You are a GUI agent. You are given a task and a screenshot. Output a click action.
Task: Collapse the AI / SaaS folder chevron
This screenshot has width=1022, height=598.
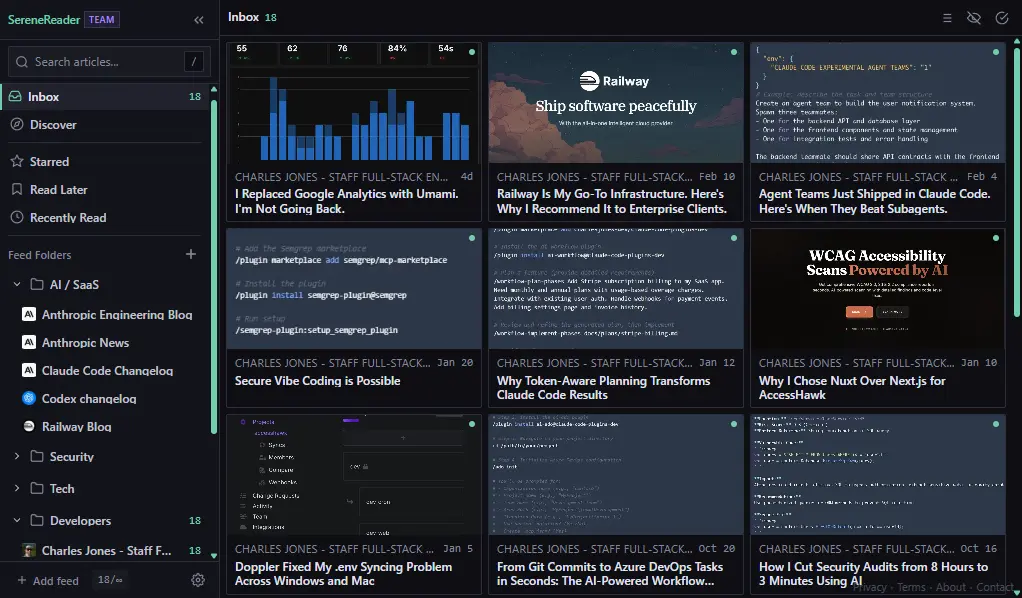(x=17, y=284)
